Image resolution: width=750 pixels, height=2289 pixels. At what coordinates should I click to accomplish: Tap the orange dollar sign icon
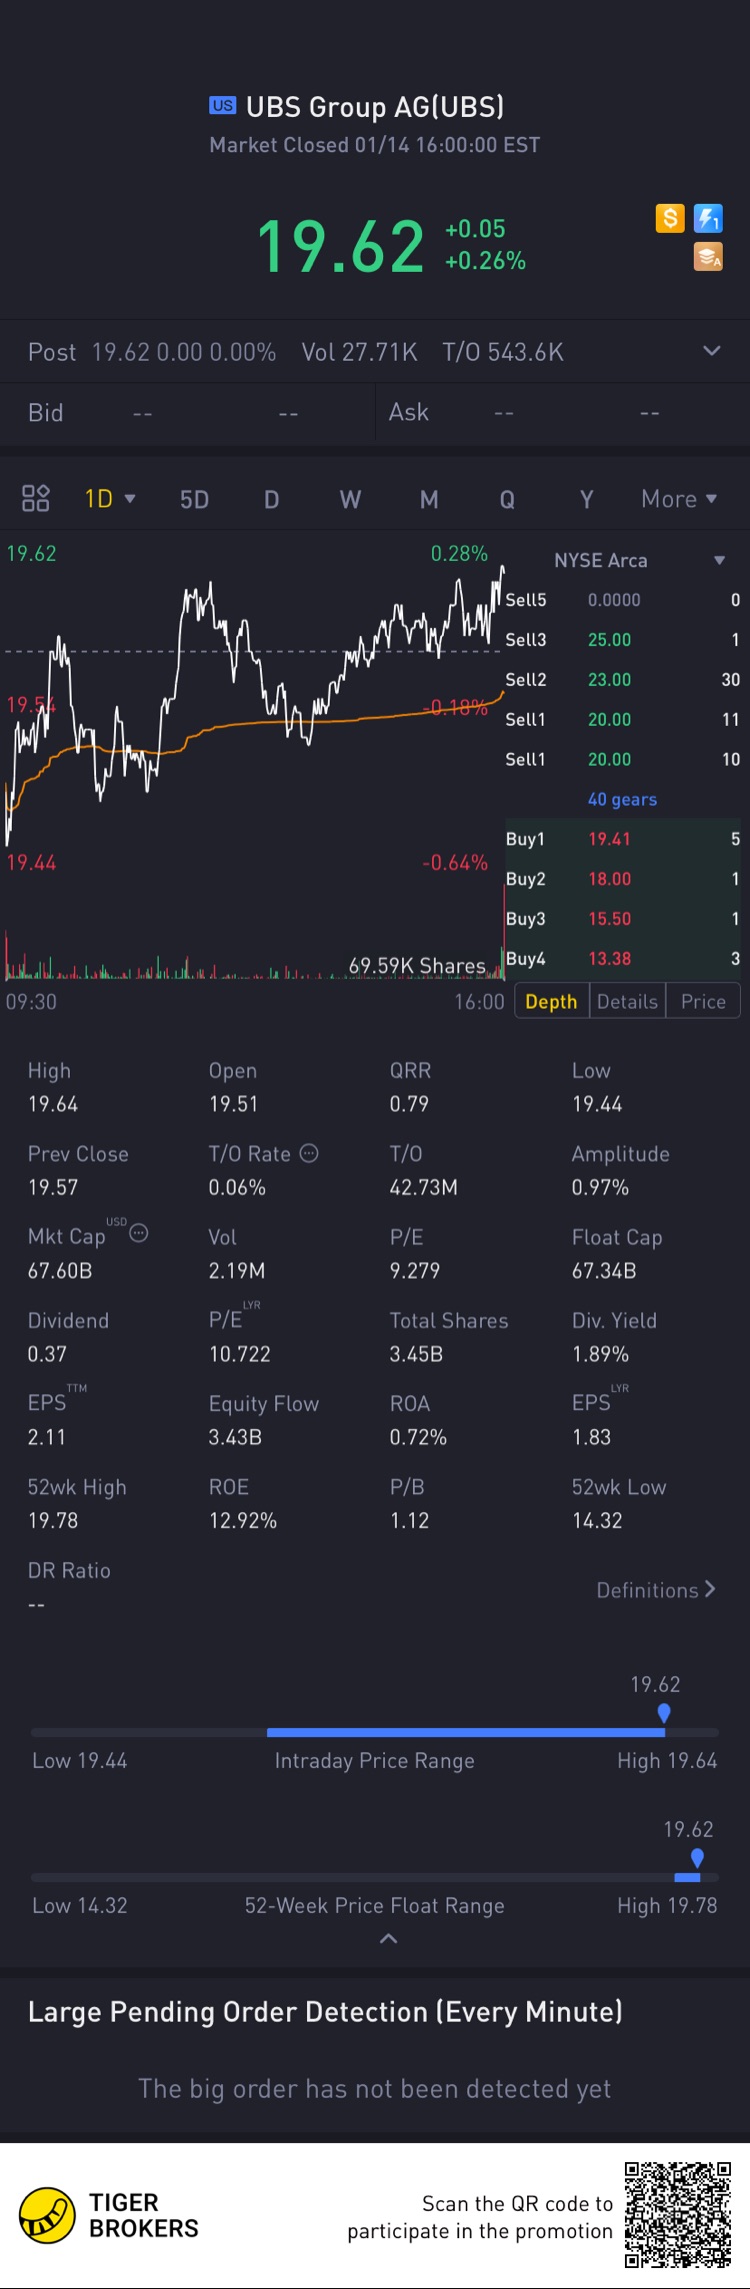tap(670, 218)
